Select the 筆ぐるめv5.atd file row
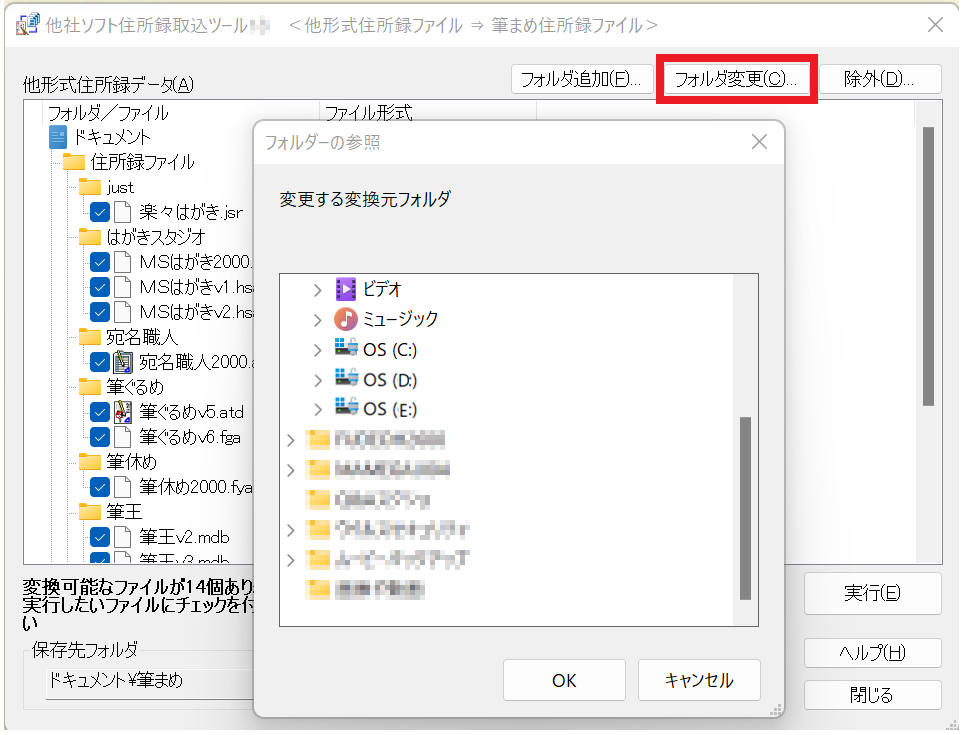Image resolution: width=965 pixels, height=735 pixels. point(191,412)
